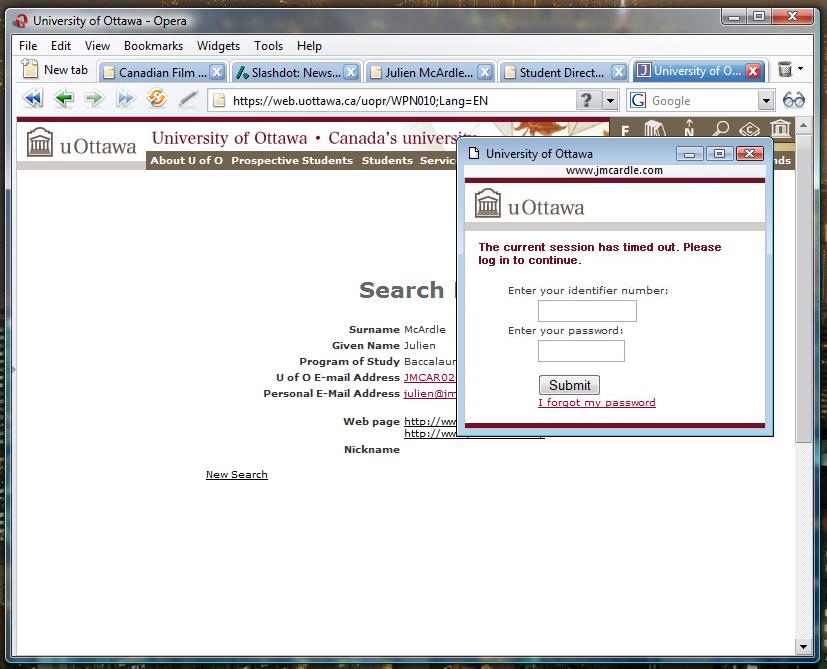Open the Help menu
The height and width of the screenshot is (669, 827).
pyautogui.click(x=309, y=46)
